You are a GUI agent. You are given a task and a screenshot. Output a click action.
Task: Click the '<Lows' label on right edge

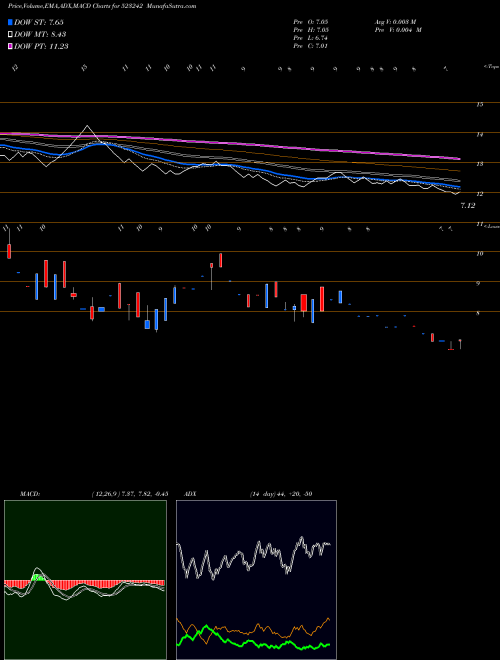492,226
